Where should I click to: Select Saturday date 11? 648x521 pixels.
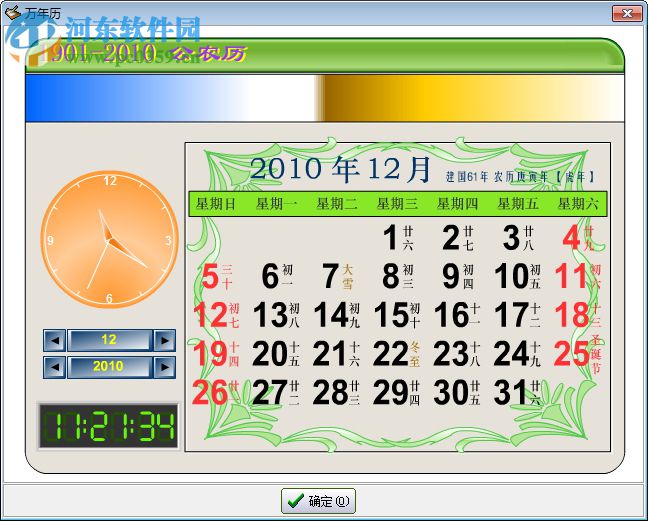click(x=578, y=276)
